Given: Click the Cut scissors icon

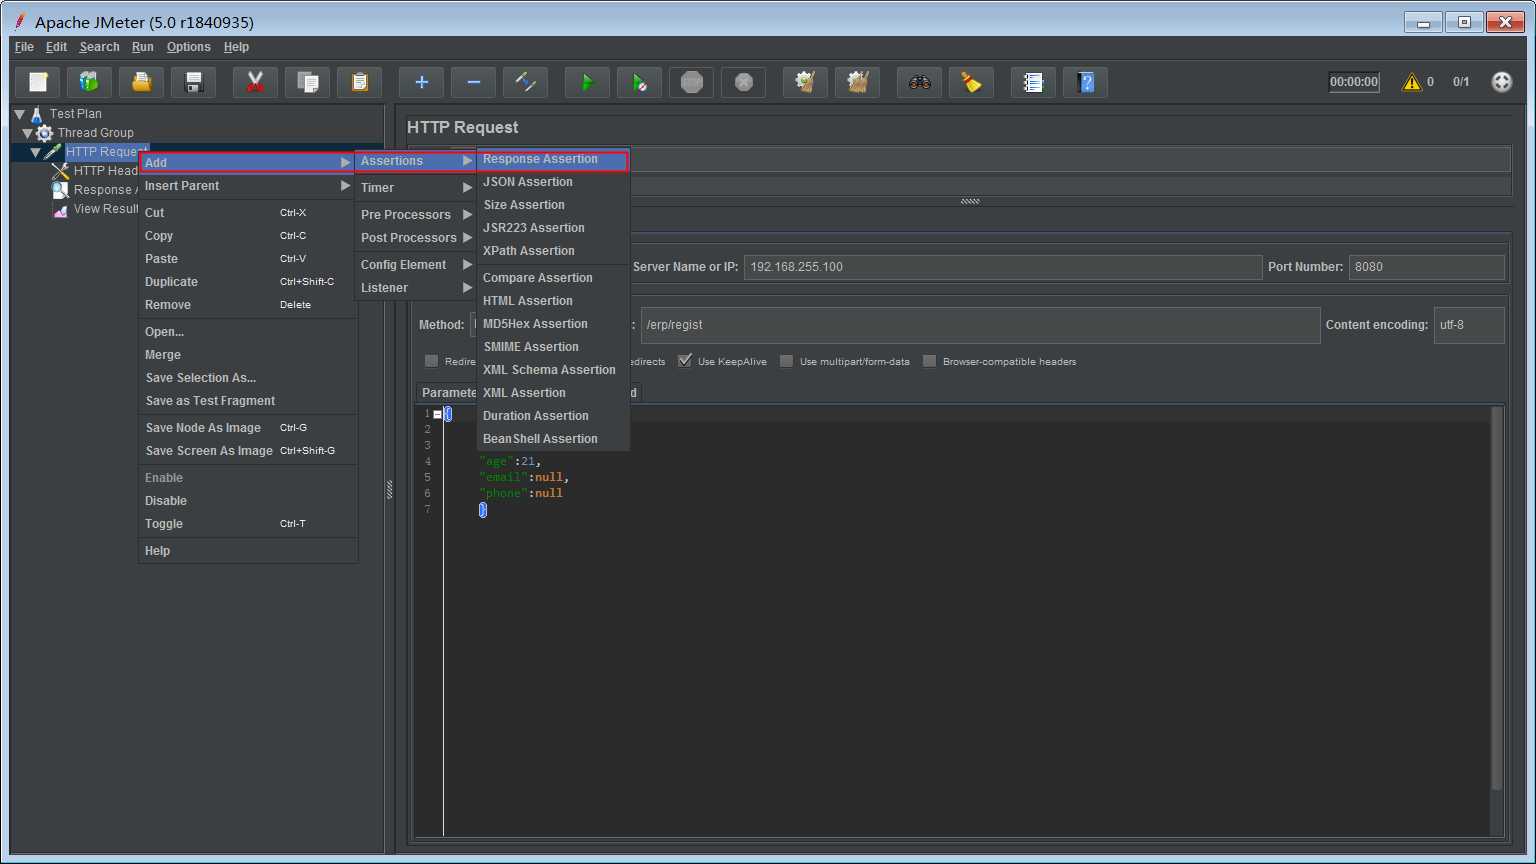Looking at the screenshot, I should click(256, 82).
